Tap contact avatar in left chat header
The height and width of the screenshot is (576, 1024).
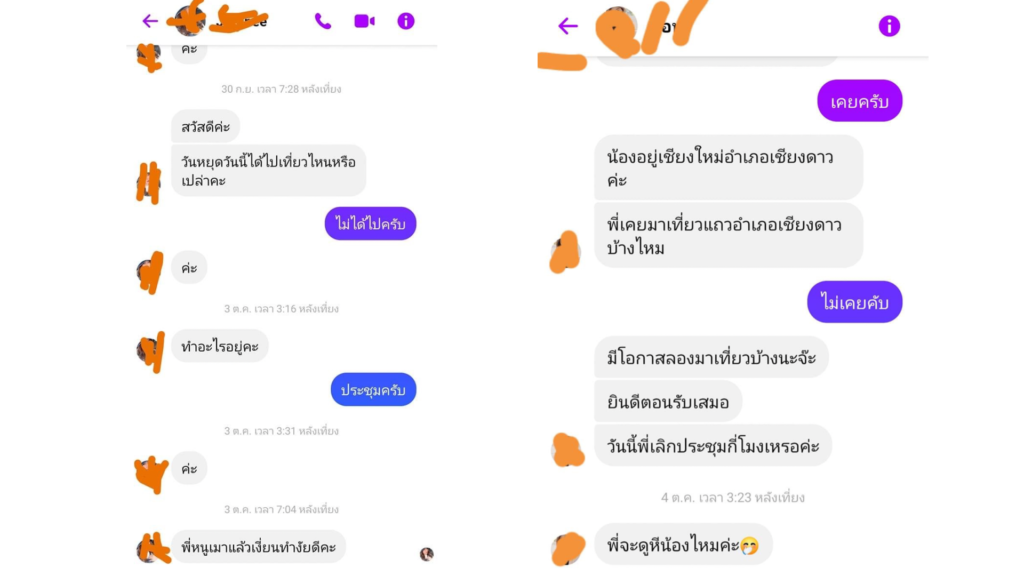click(x=190, y=20)
